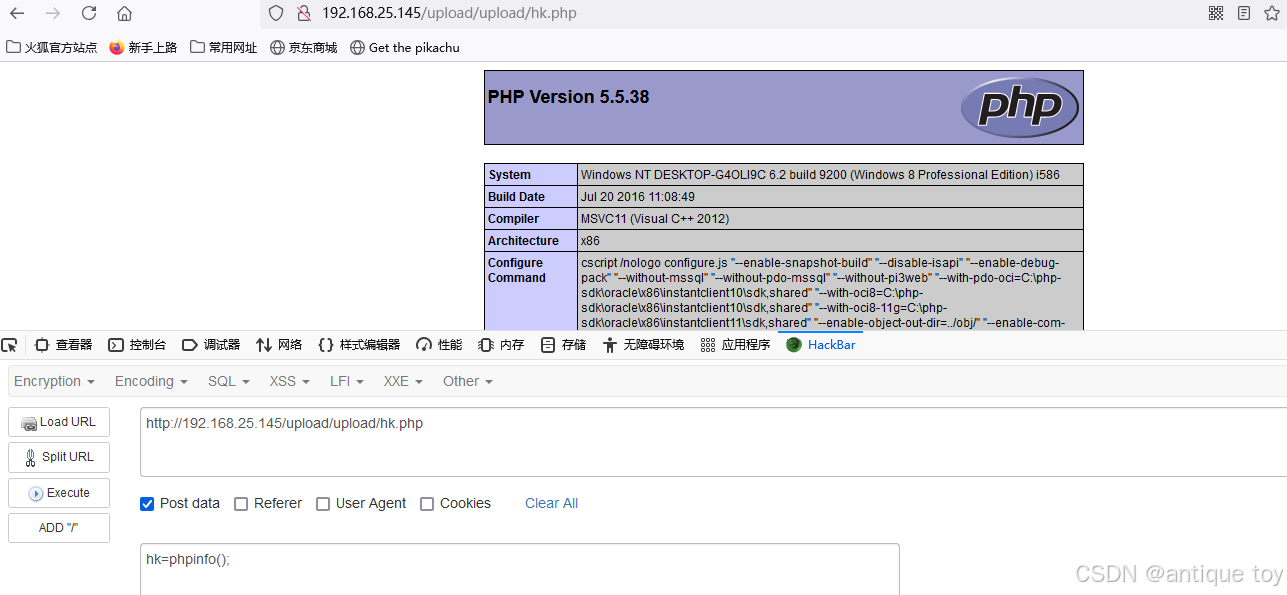Open the Other dropdown menu
This screenshot has height=595, width=1287.
pos(468,381)
